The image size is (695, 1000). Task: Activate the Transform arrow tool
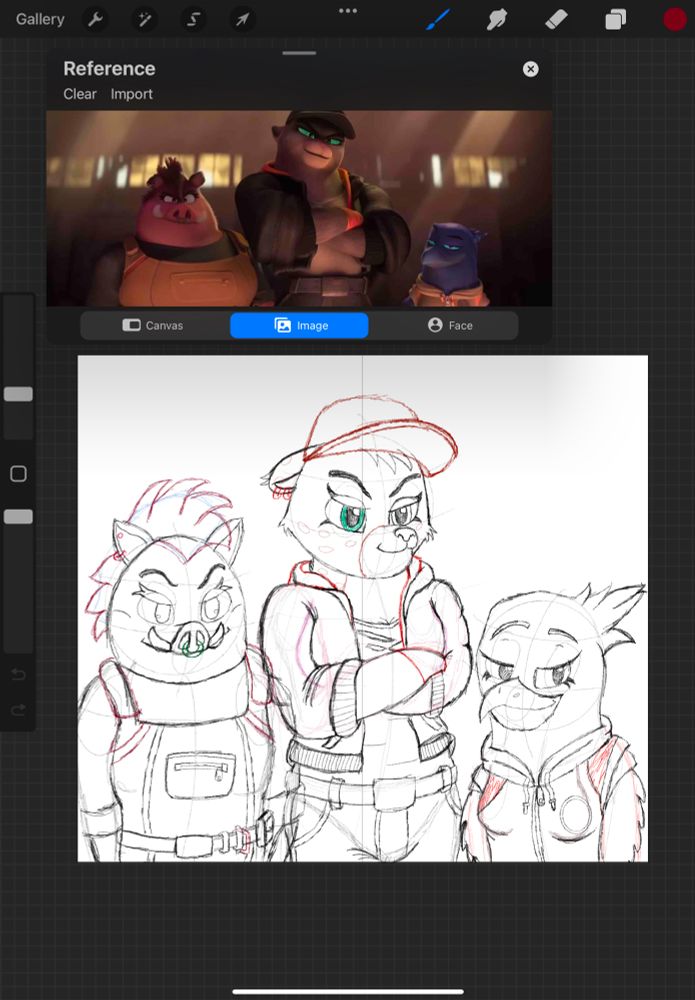[x=242, y=20]
